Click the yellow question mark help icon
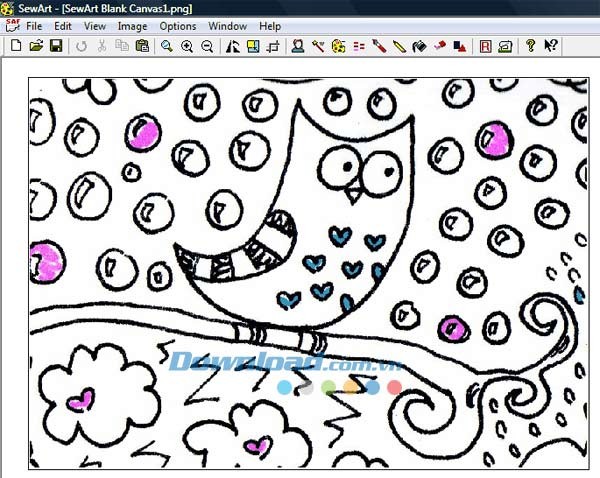 tap(530, 46)
